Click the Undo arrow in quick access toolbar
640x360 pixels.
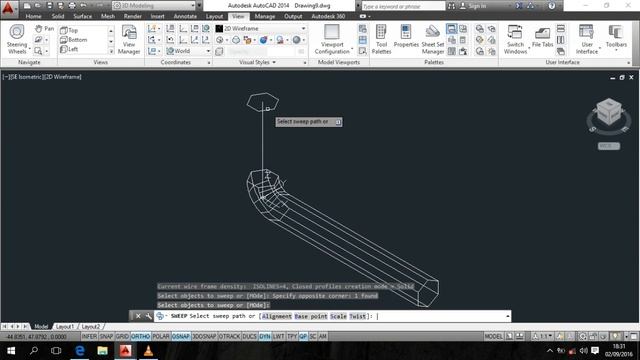pyautogui.click(x=84, y=6)
